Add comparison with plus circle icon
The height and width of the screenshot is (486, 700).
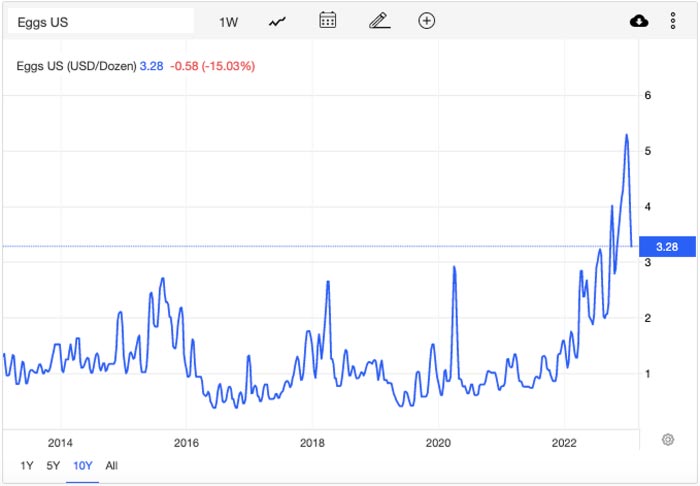pos(426,21)
